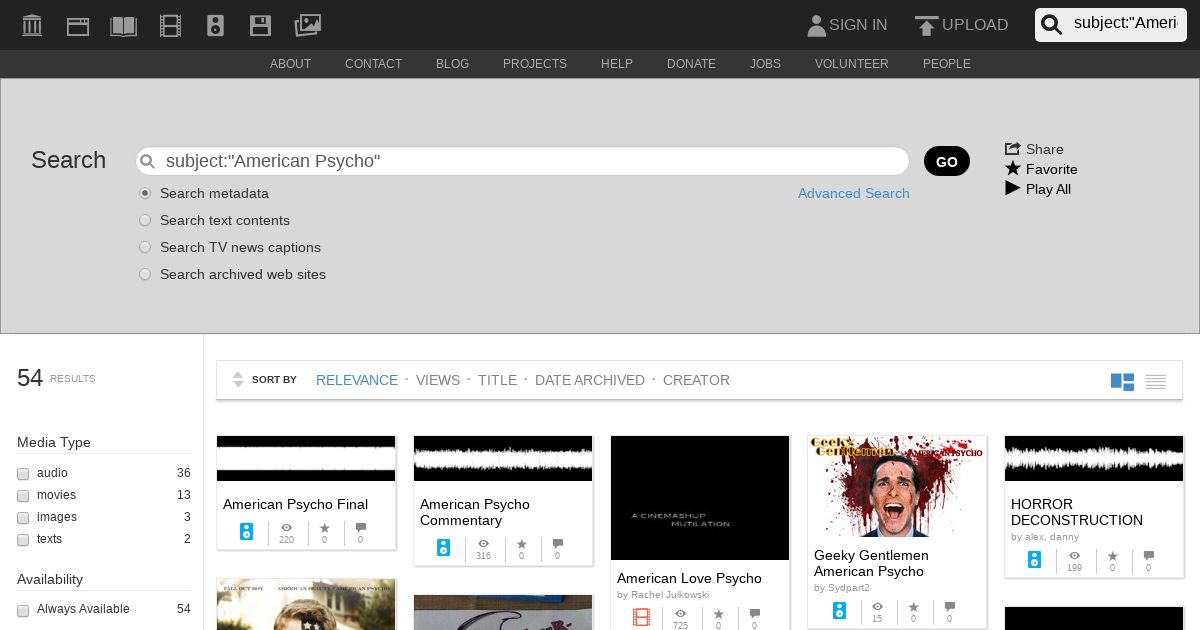
Task: Open the Web archive icon
Action: [x=78, y=25]
